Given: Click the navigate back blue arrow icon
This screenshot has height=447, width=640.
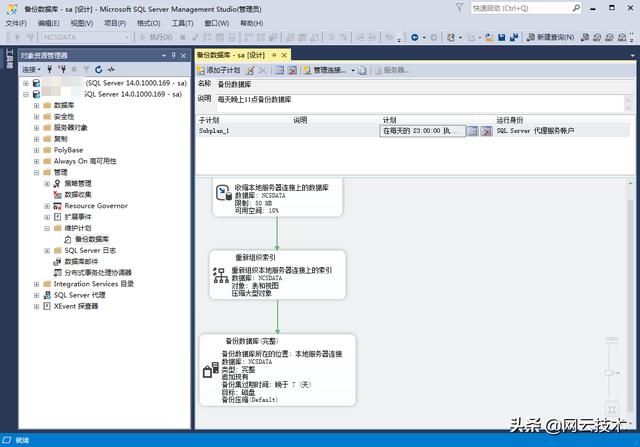Looking at the screenshot, I should pyautogui.click(x=415, y=38).
